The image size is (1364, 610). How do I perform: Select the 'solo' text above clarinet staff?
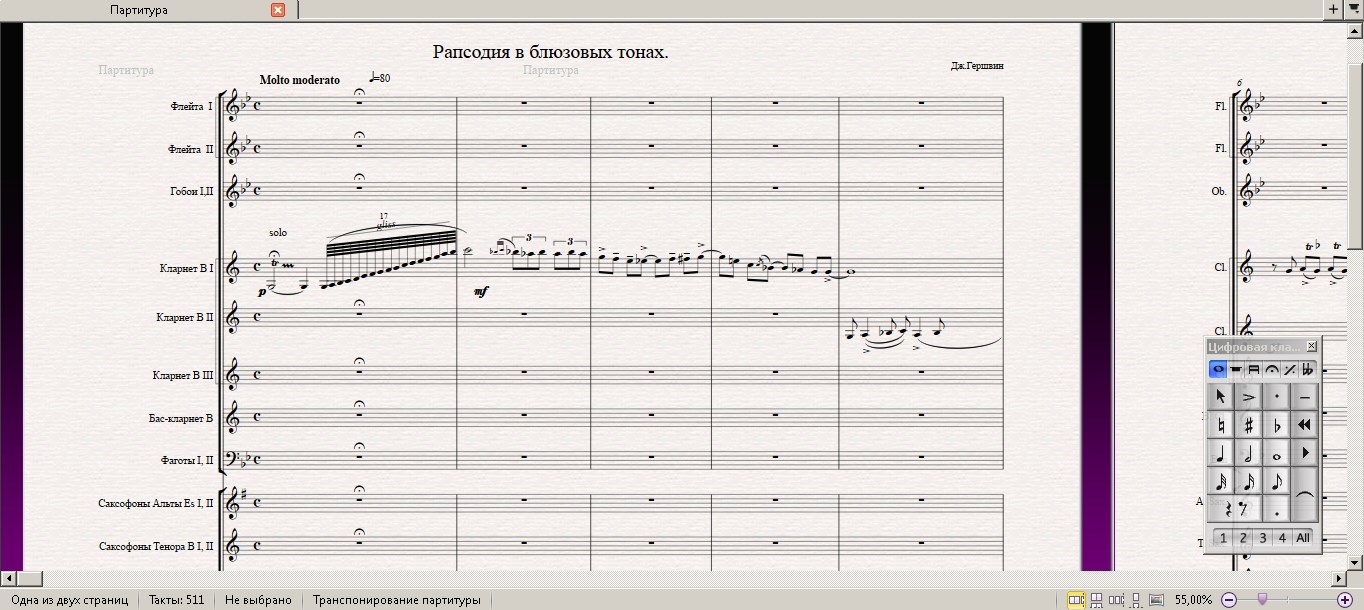[x=278, y=233]
